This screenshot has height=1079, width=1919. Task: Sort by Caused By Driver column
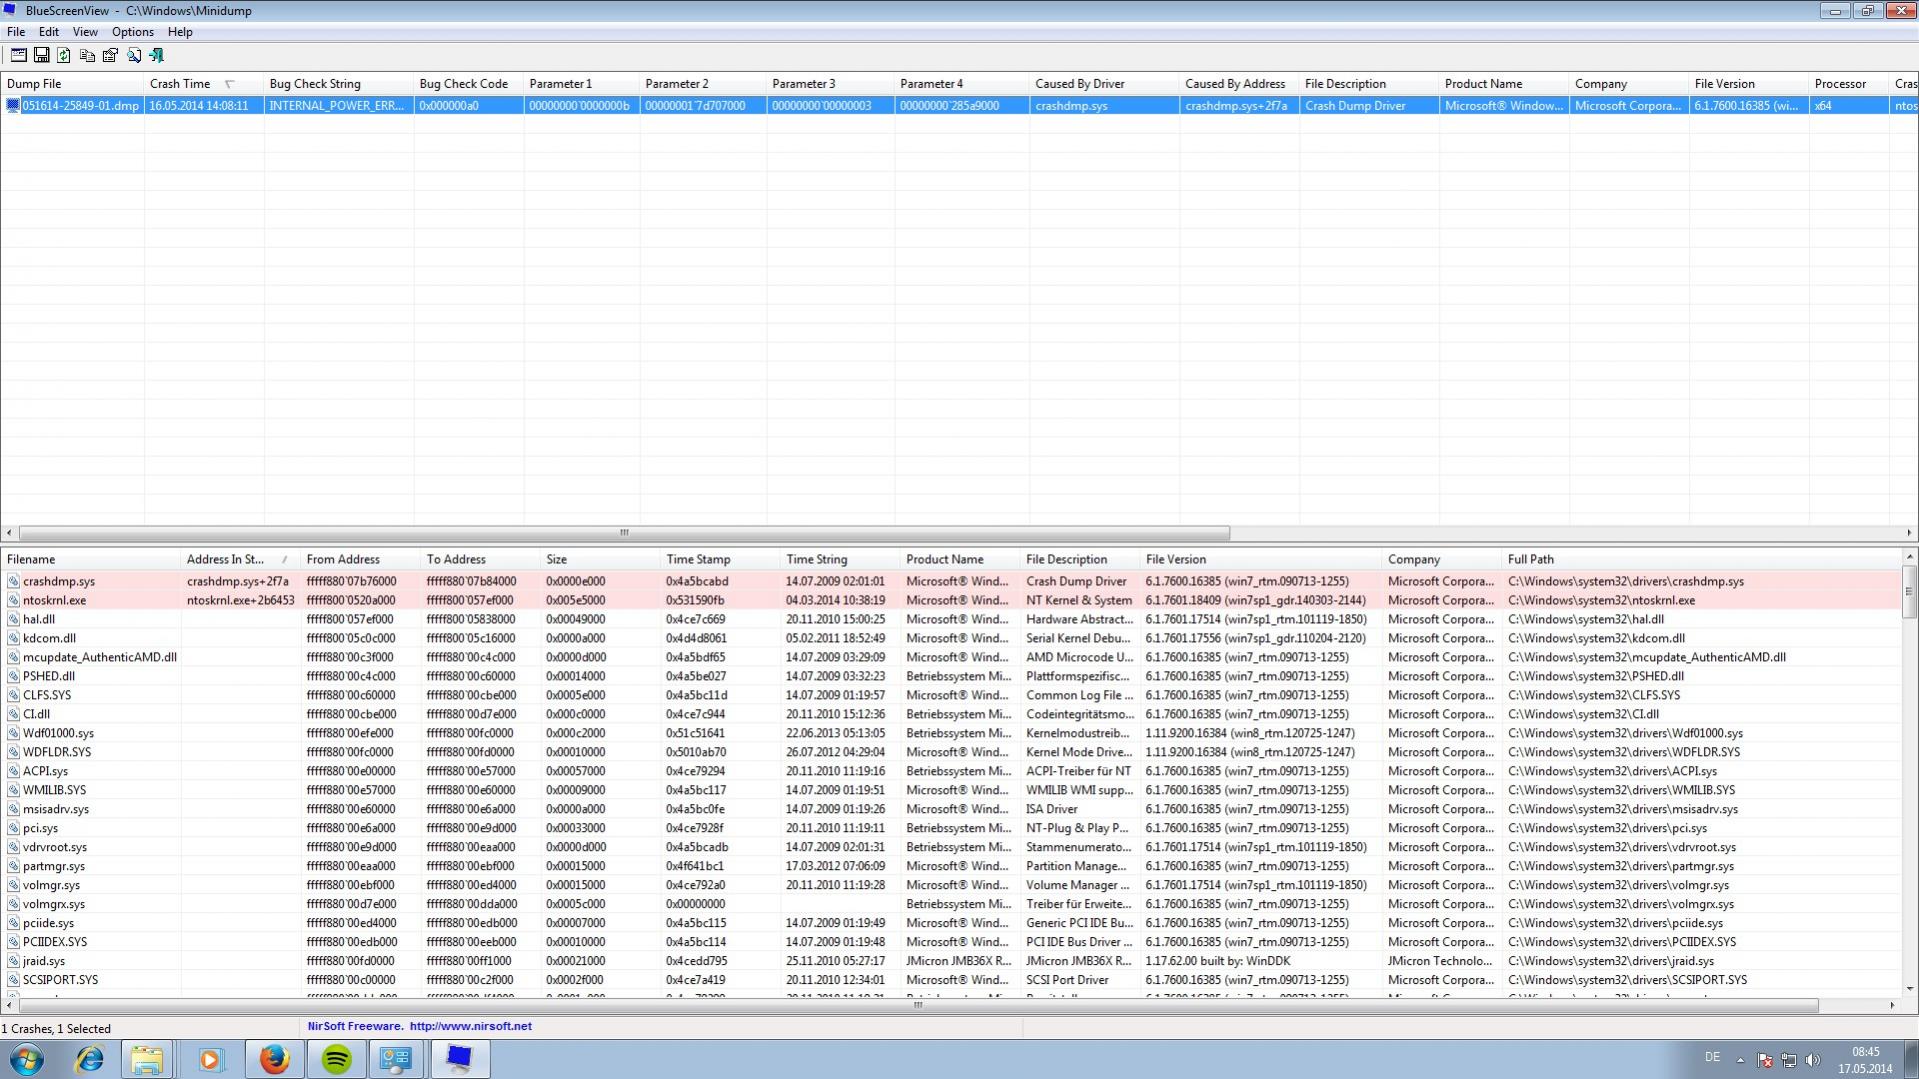point(1104,84)
